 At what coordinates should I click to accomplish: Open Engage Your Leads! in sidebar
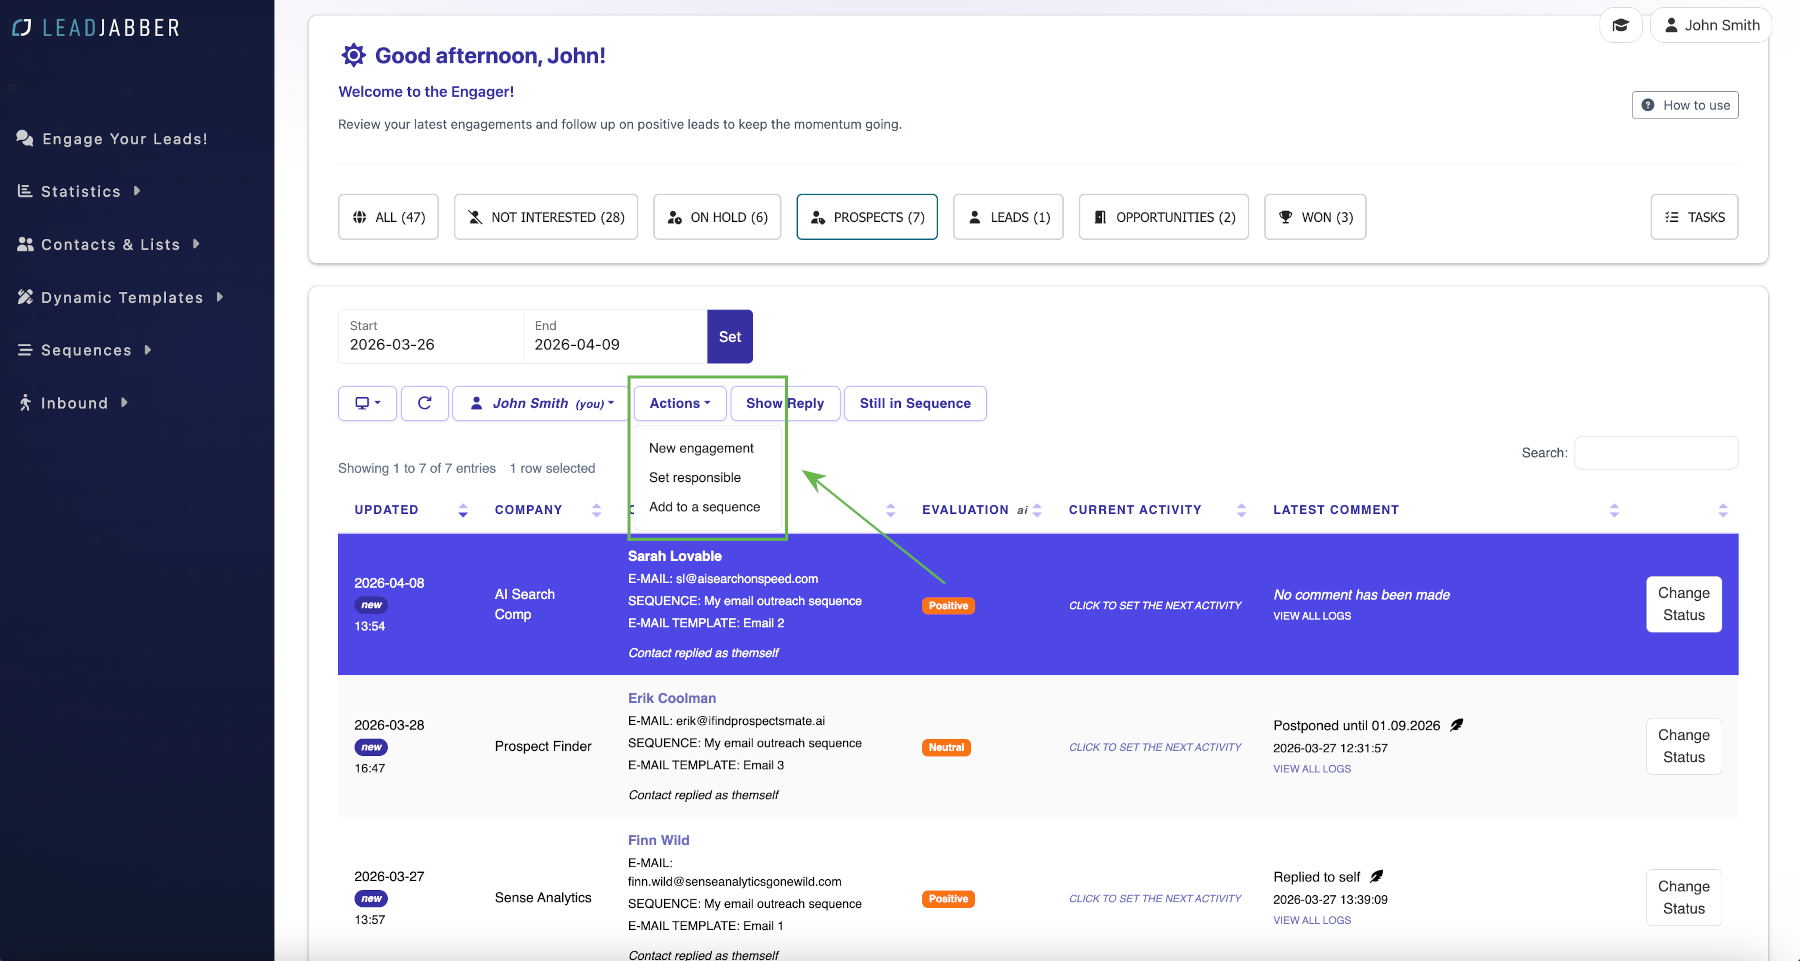pos(112,139)
